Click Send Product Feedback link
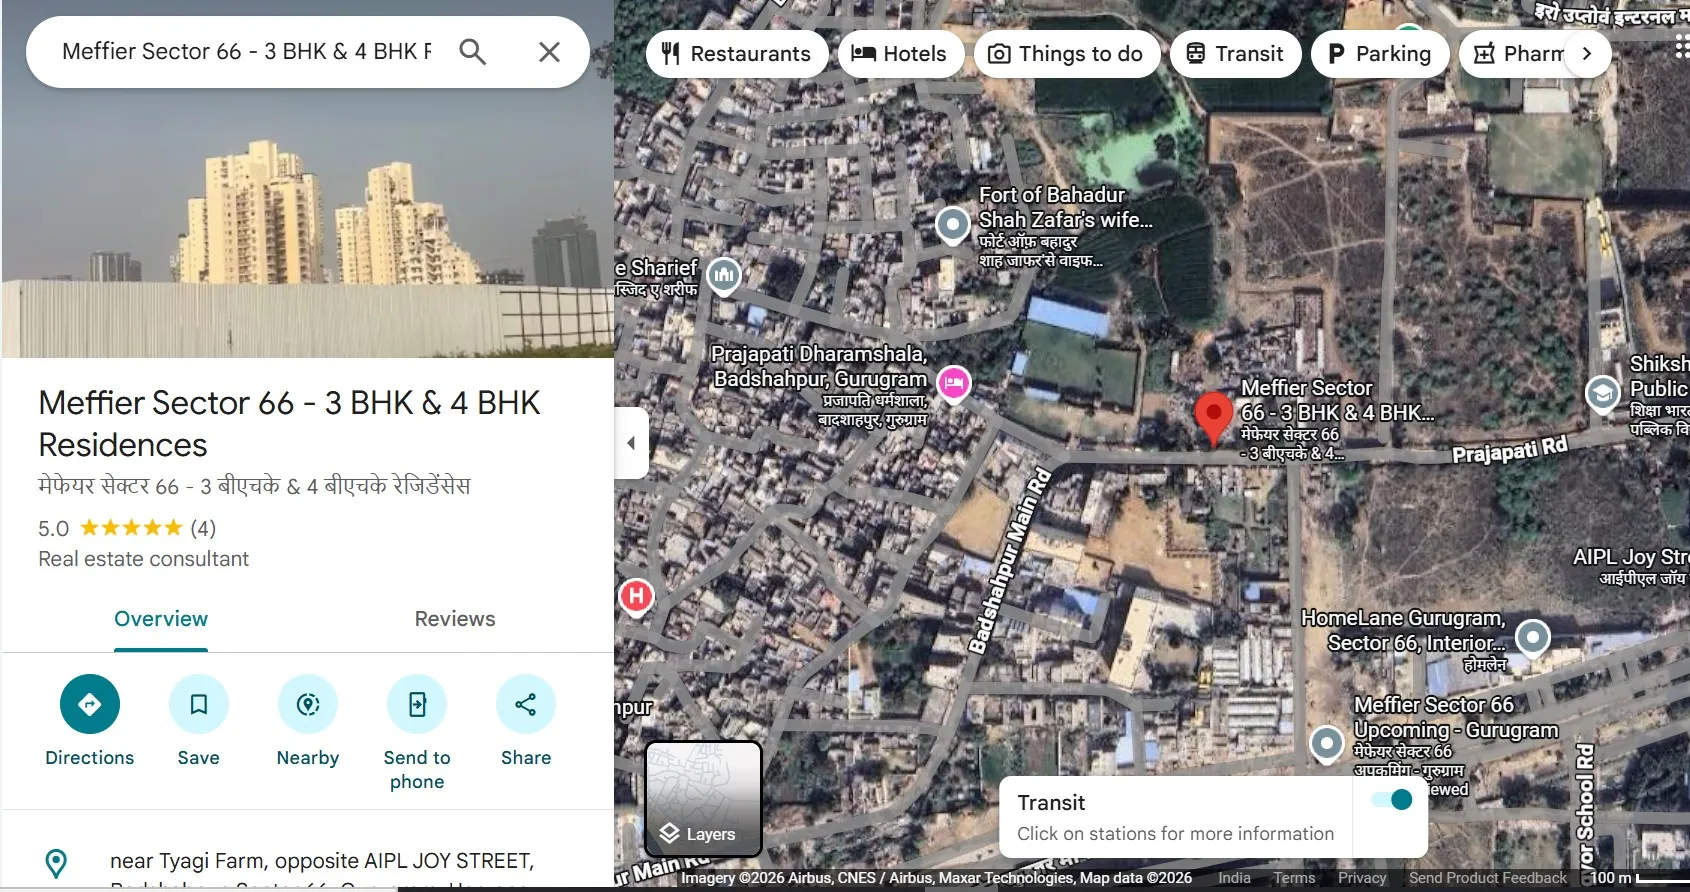 click(1488, 878)
